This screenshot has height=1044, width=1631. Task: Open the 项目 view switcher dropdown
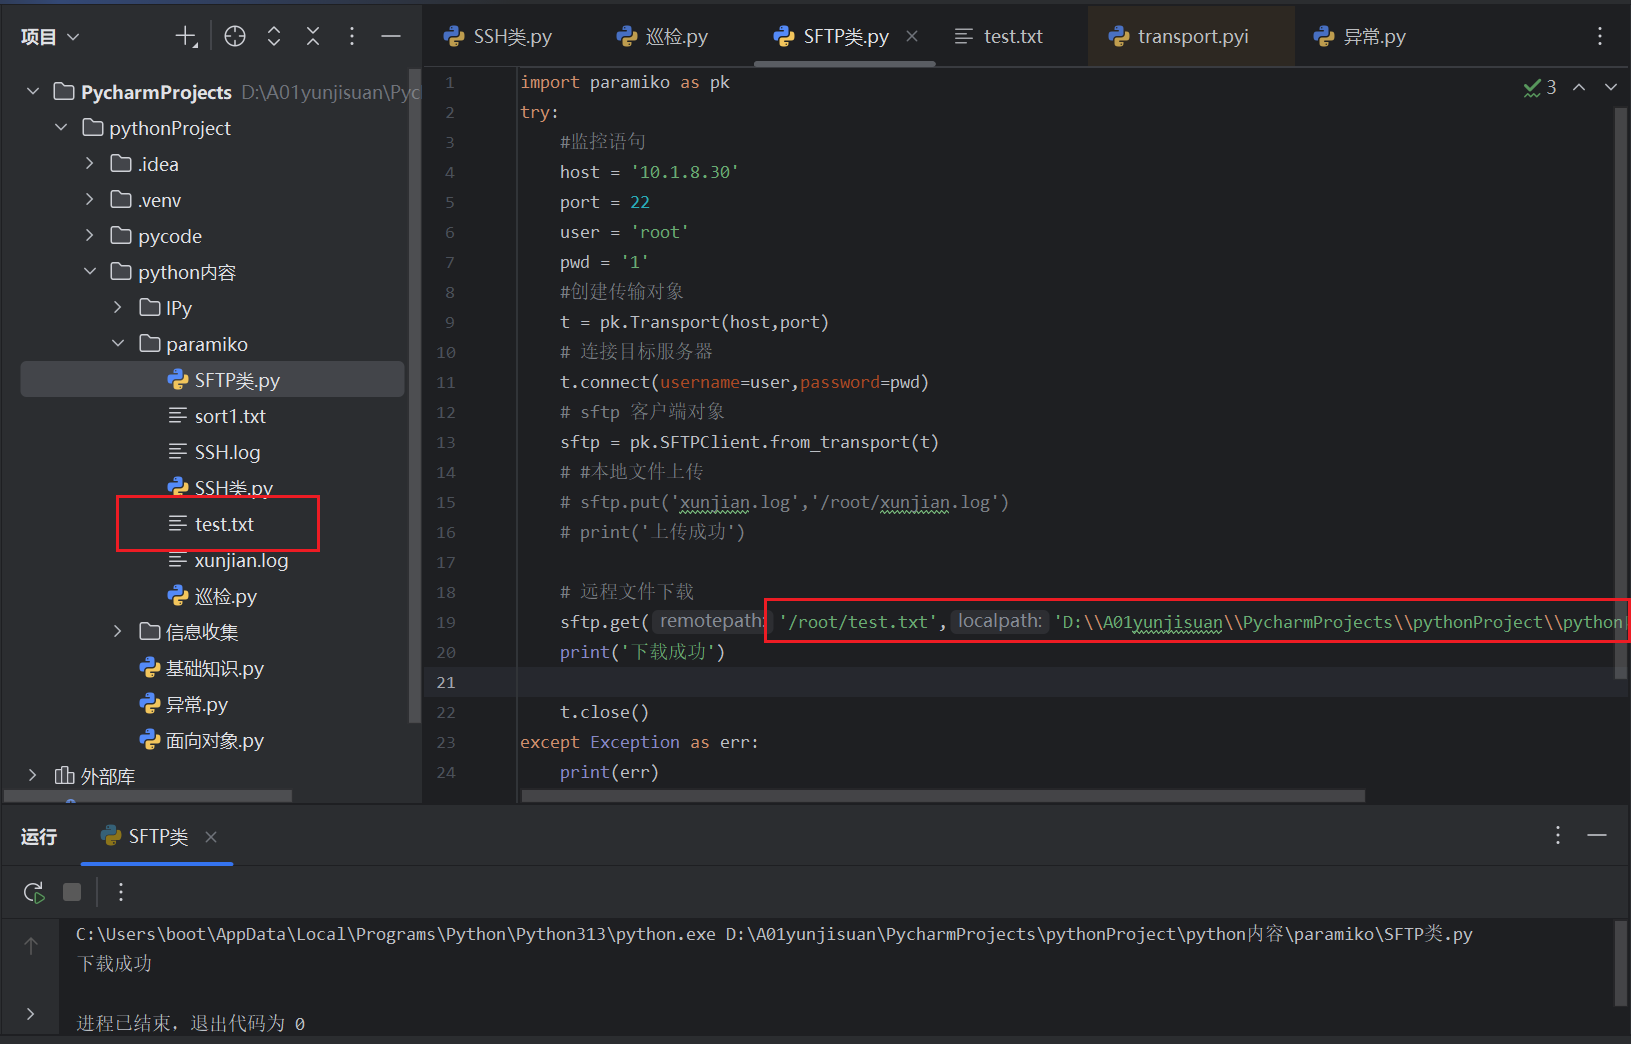[x=50, y=36]
